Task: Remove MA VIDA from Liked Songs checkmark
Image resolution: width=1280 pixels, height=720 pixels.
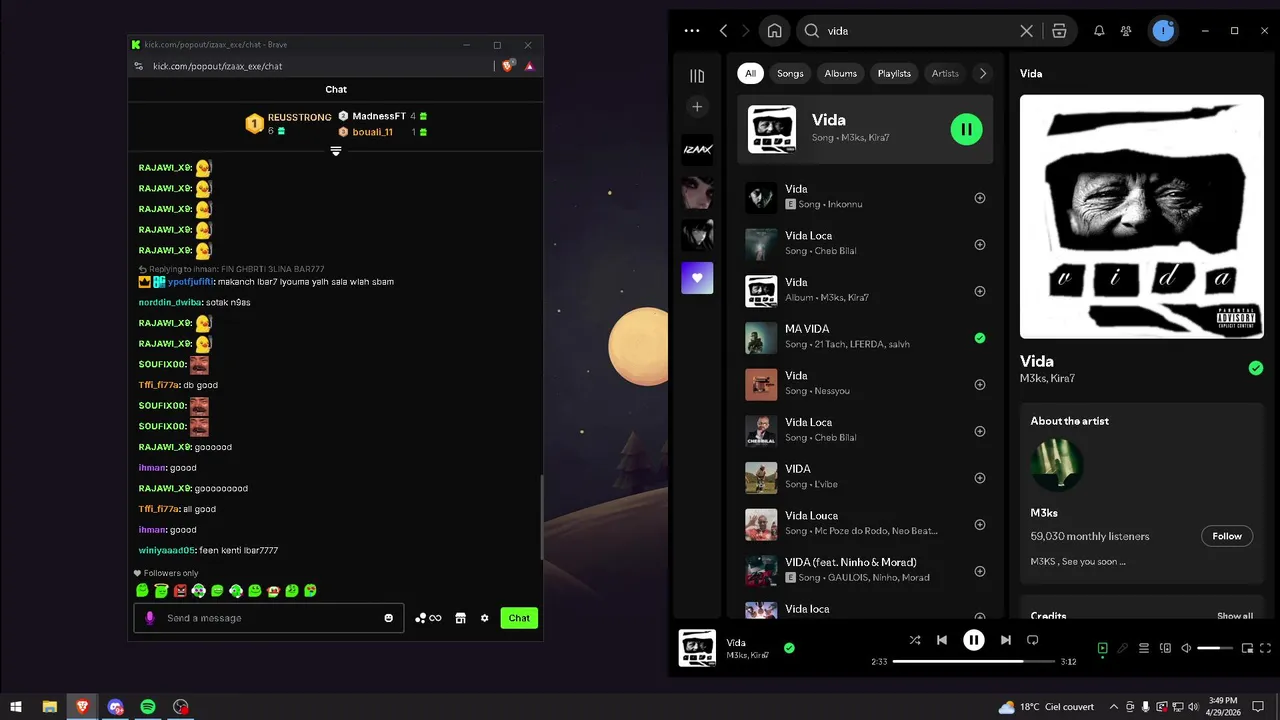Action: 980,338
